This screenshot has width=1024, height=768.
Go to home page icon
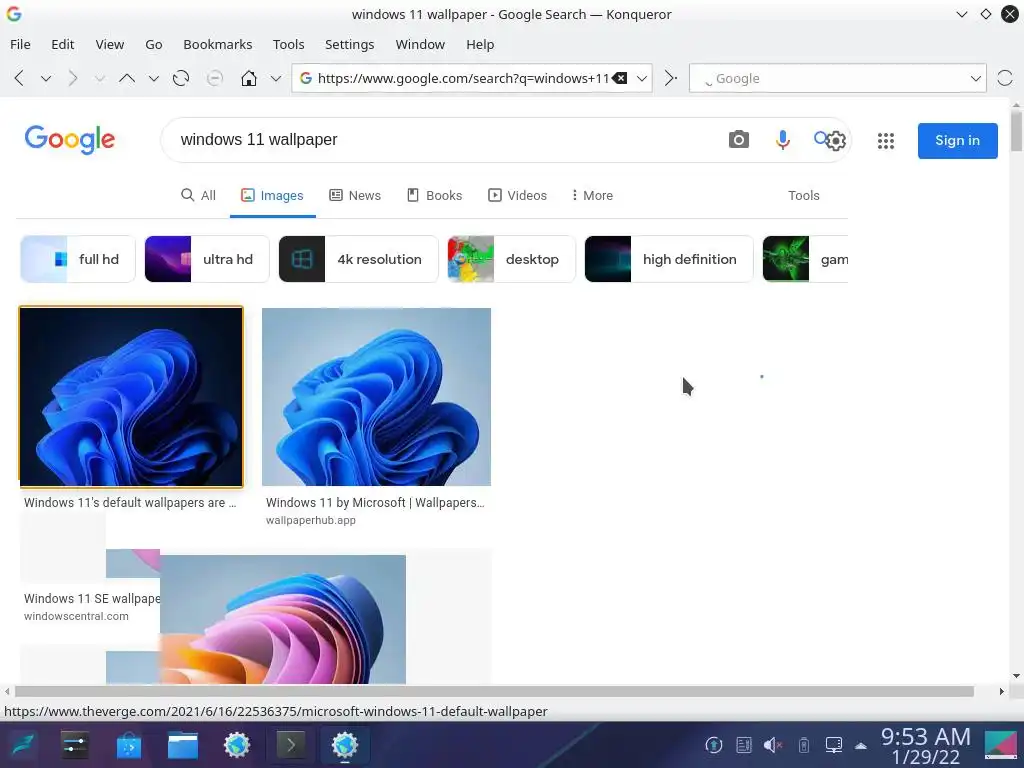(x=249, y=78)
